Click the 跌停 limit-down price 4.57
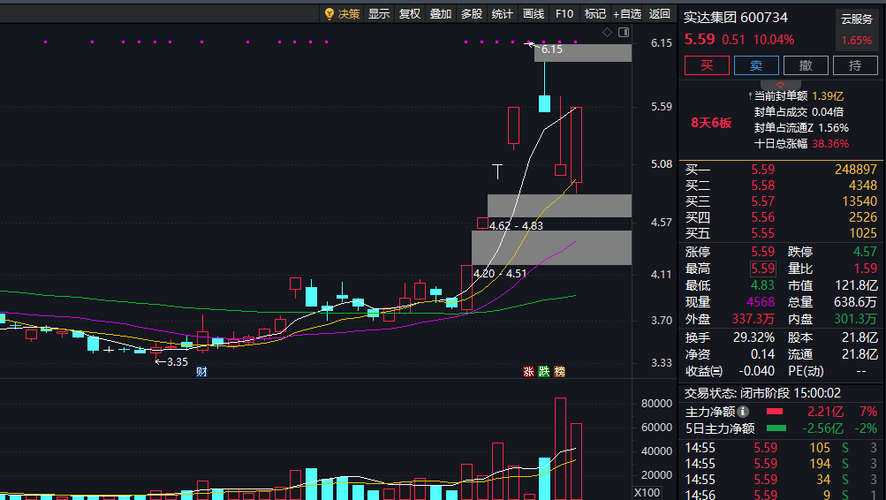Image resolution: width=886 pixels, height=500 pixels. coord(865,251)
